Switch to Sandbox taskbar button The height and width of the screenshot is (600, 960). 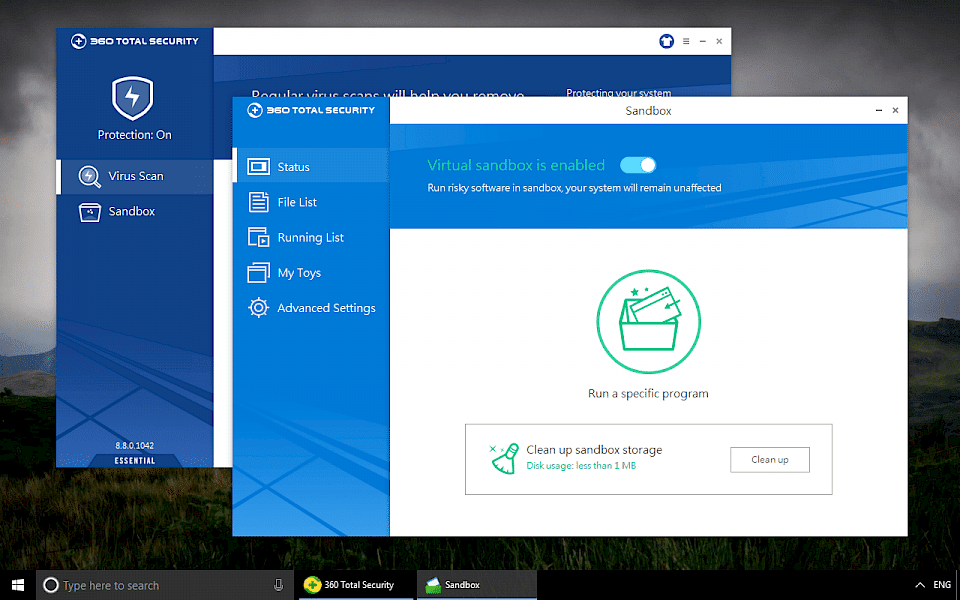tap(477, 585)
